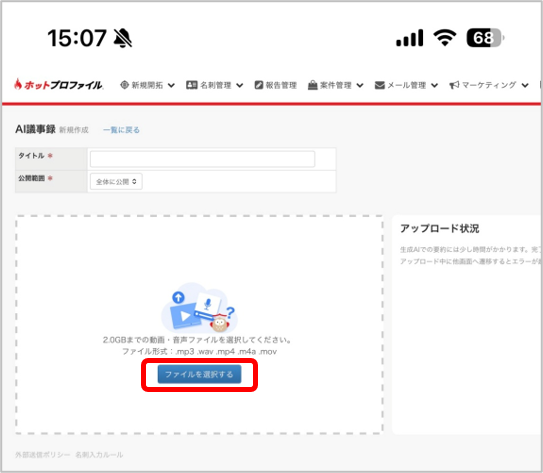Click the ファイルを選択する button
Screen dimensions: 543x473
[x=199, y=374]
